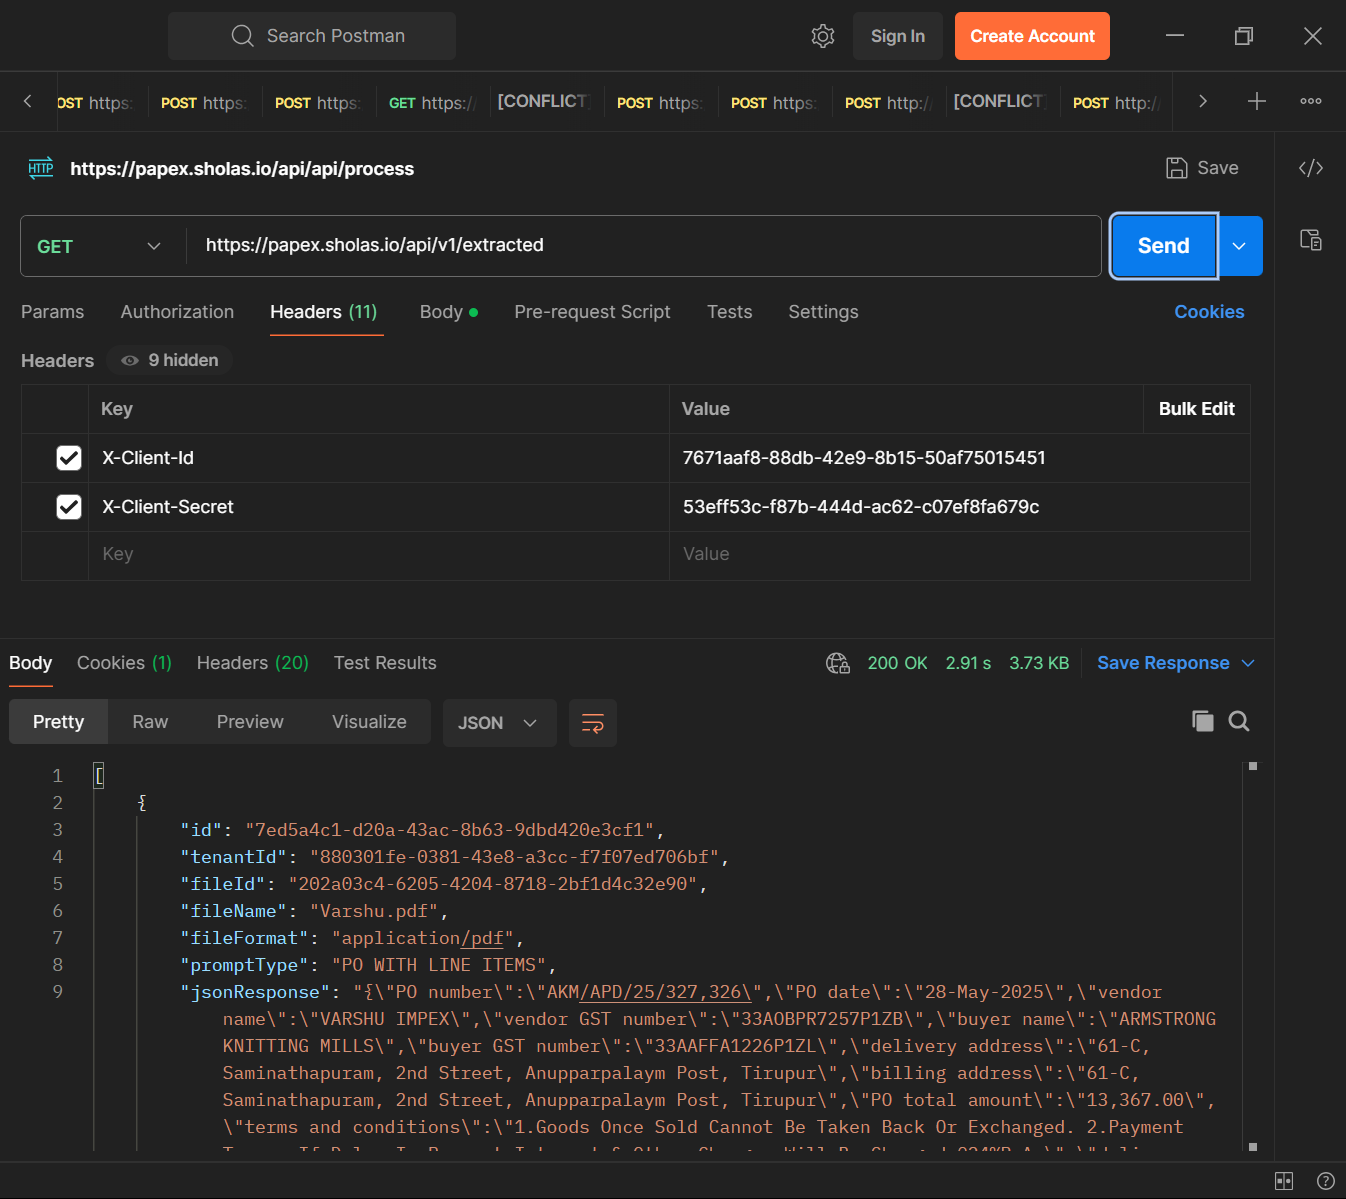Screen dimensions: 1346x1199
Task: Search within response body icon
Action: coord(1239,721)
